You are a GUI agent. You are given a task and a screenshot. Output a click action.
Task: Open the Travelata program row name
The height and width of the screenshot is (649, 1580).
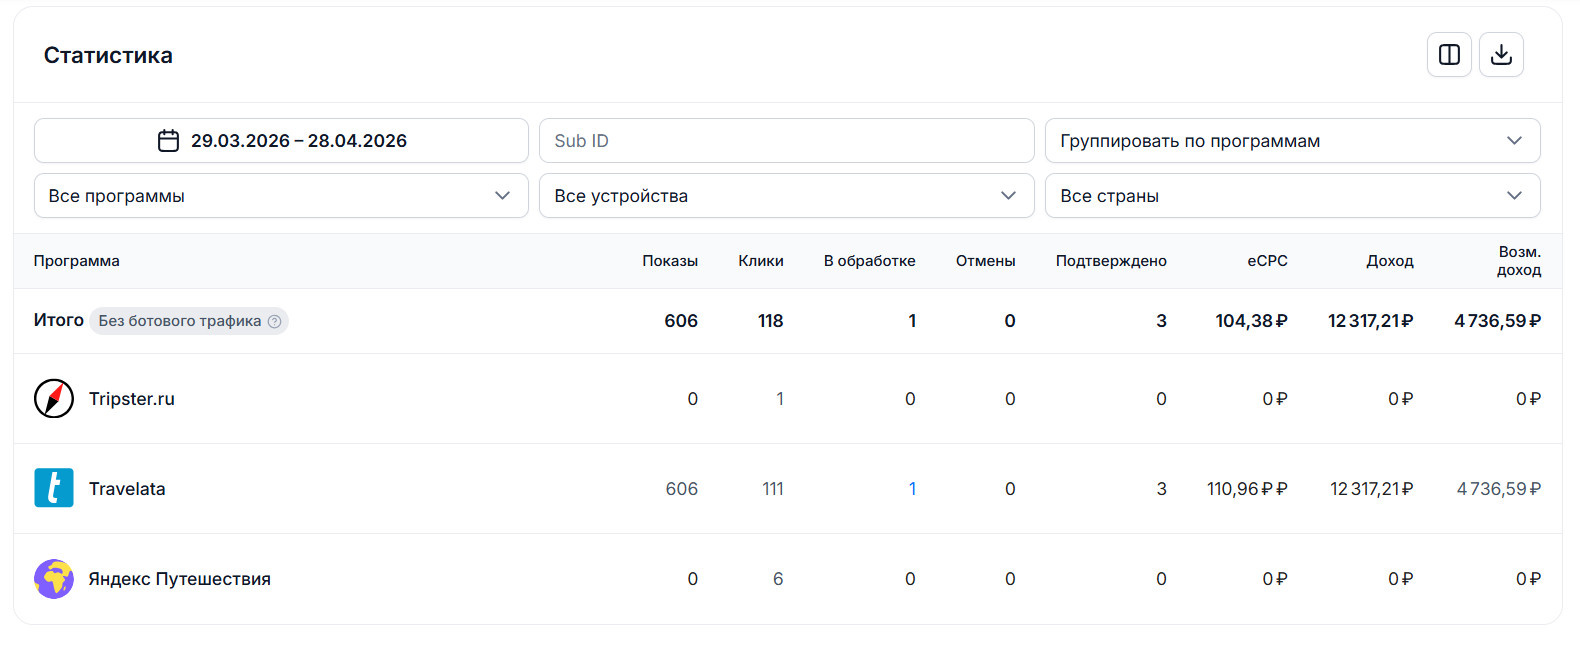[x=127, y=489]
